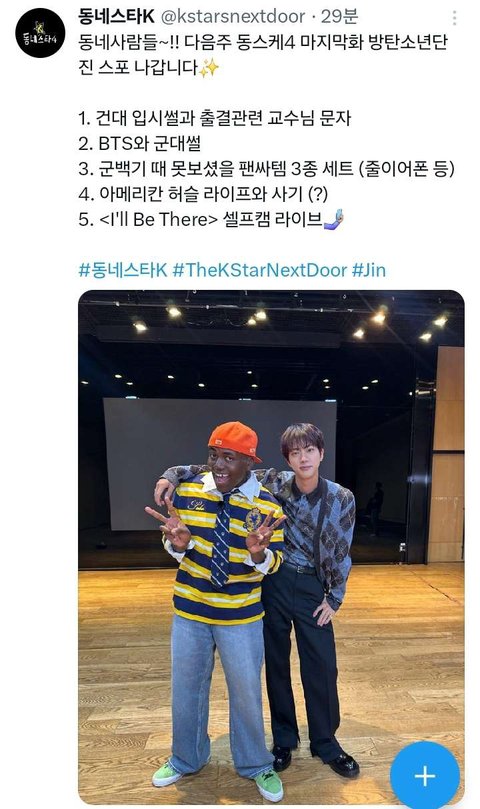Click the sparkles emoji after 나갑니다
Viewport: 480px width, 809px height.
209,68
